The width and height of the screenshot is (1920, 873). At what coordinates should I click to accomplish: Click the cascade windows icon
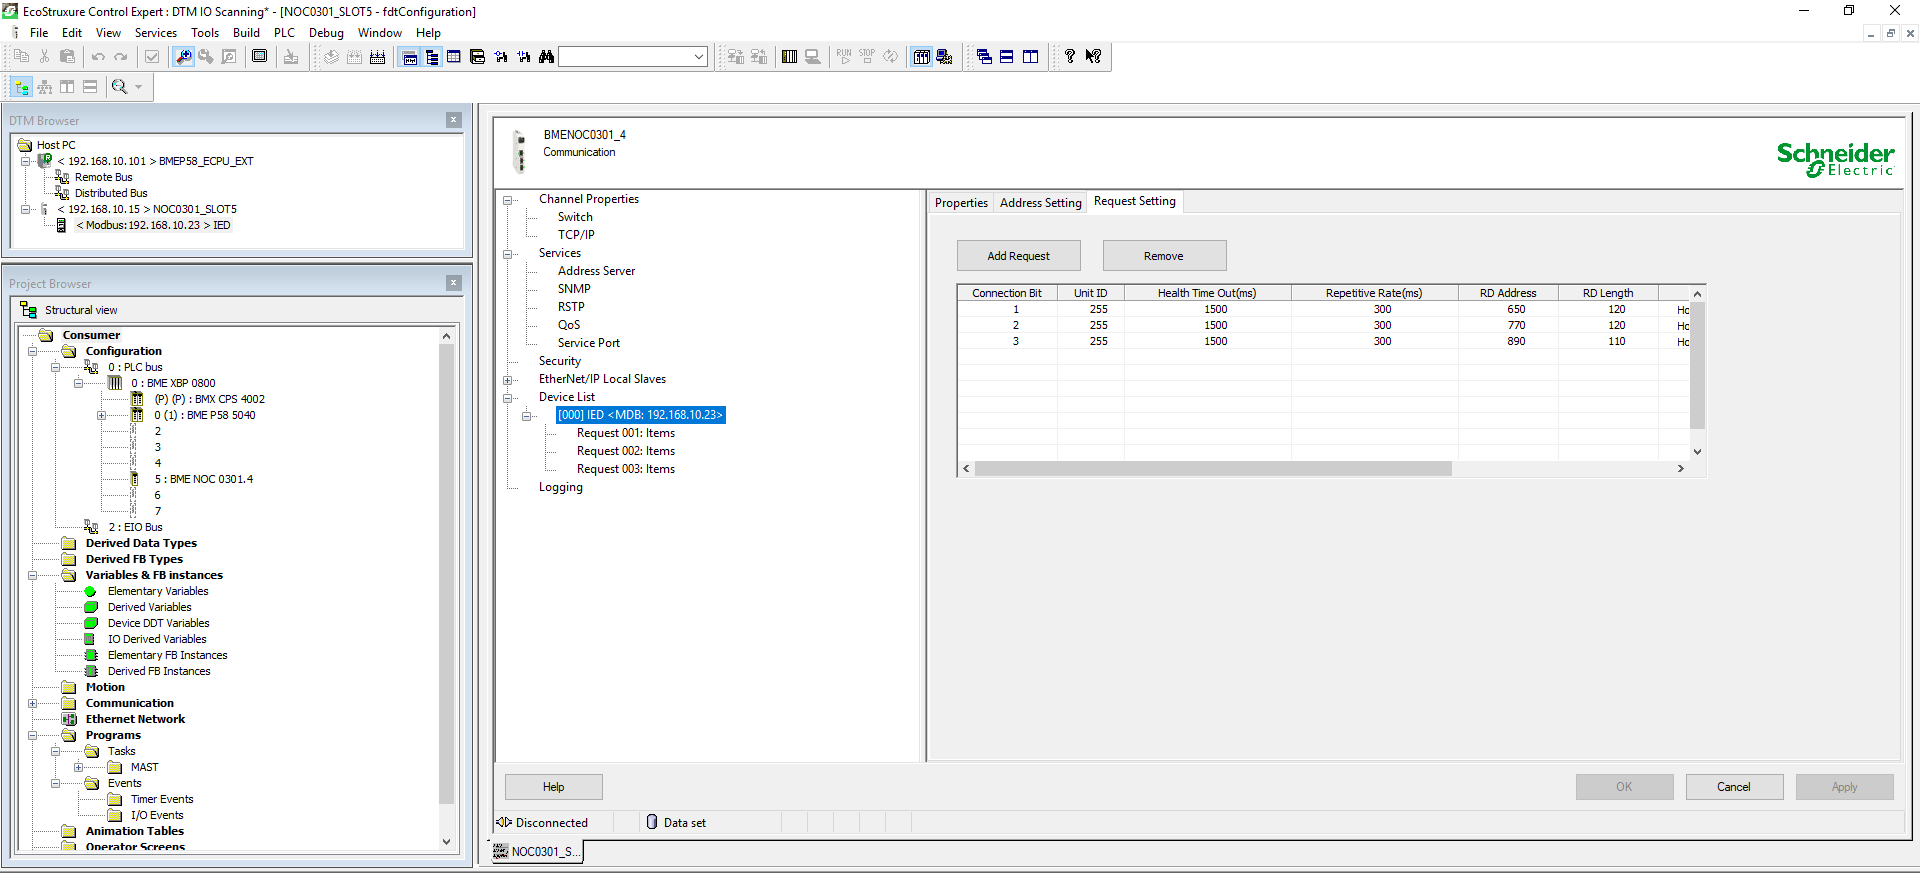click(984, 57)
